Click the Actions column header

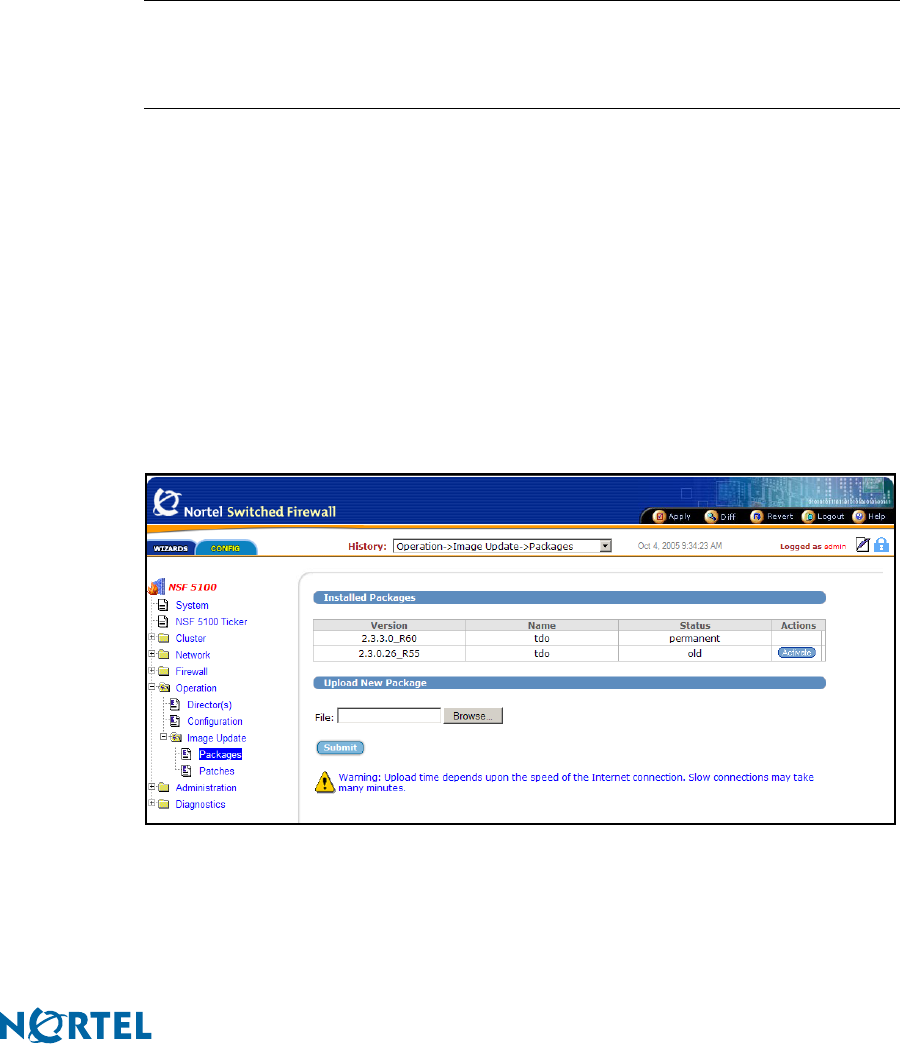pos(798,625)
